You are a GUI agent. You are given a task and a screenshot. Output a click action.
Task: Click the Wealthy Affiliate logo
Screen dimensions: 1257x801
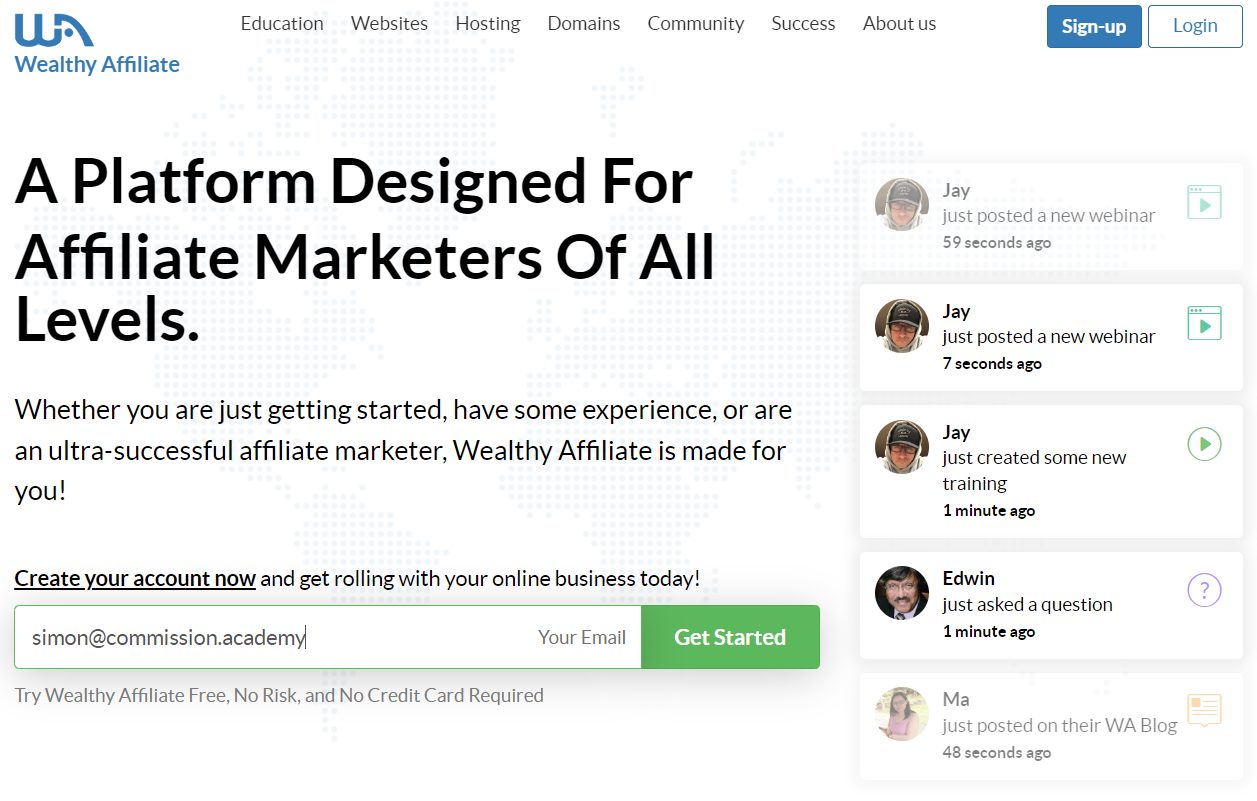click(97, 41)
